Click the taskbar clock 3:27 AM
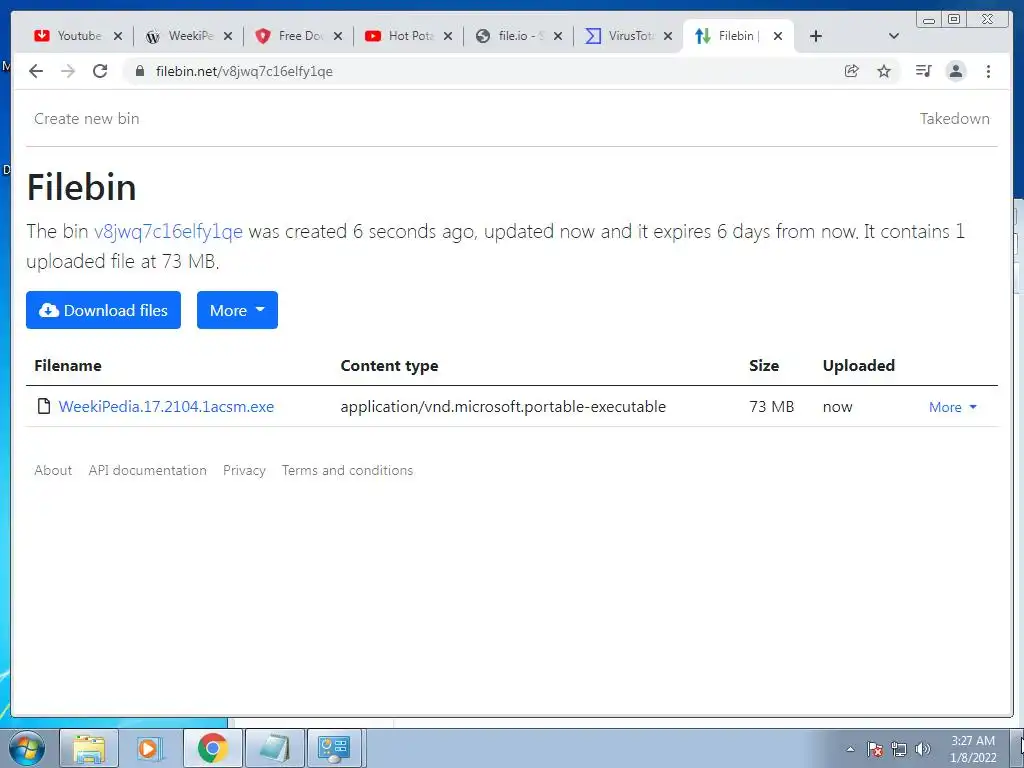 coord(973,749)
